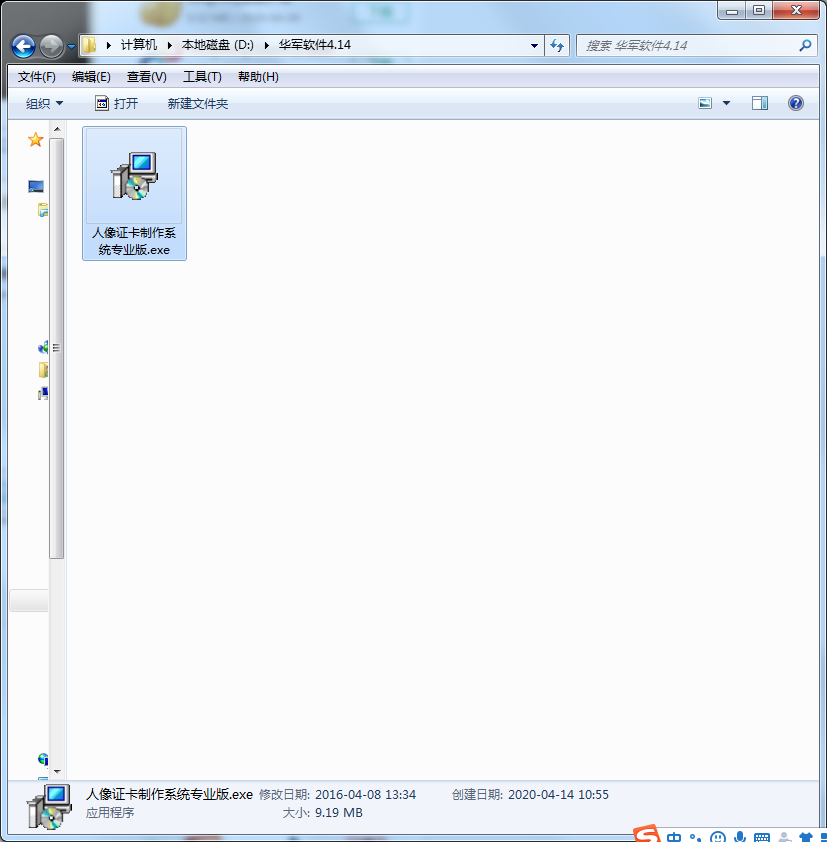Screen dimensions: 827x842
Task: Select 计算机 in the address breadcrumb
Action: click(x=139, y=45)
